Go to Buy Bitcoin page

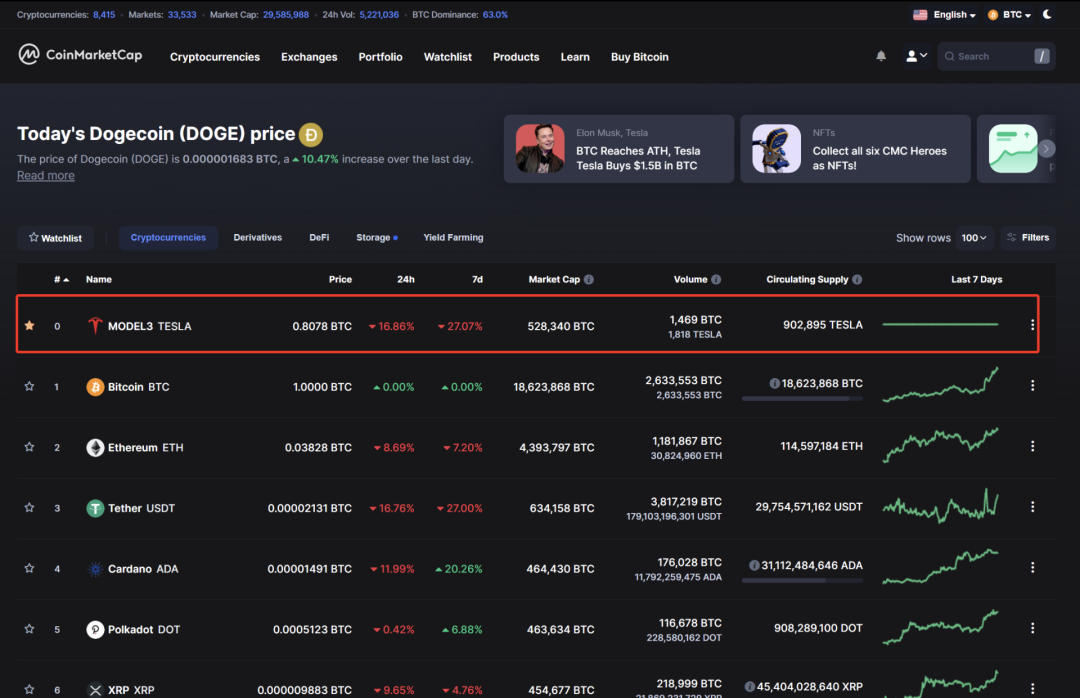pyautogui.click(x=640, y=57)
